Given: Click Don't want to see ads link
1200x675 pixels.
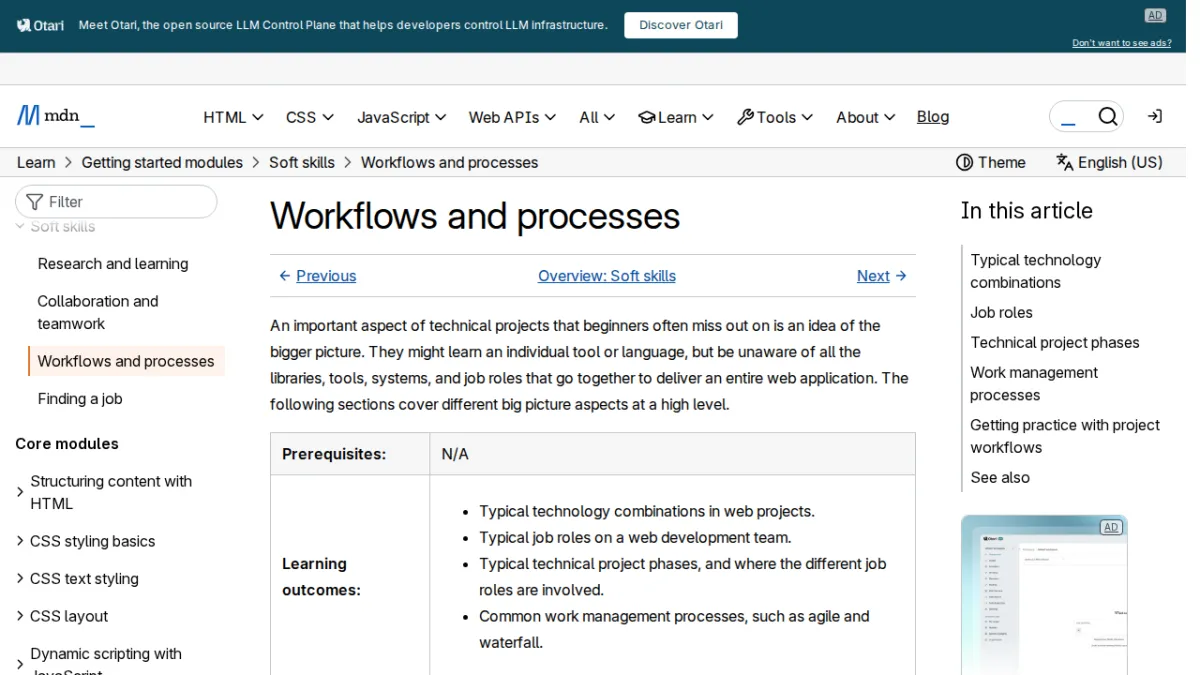Looking at the screenshot, I should pyautogui.click(x=1122, y=43).
